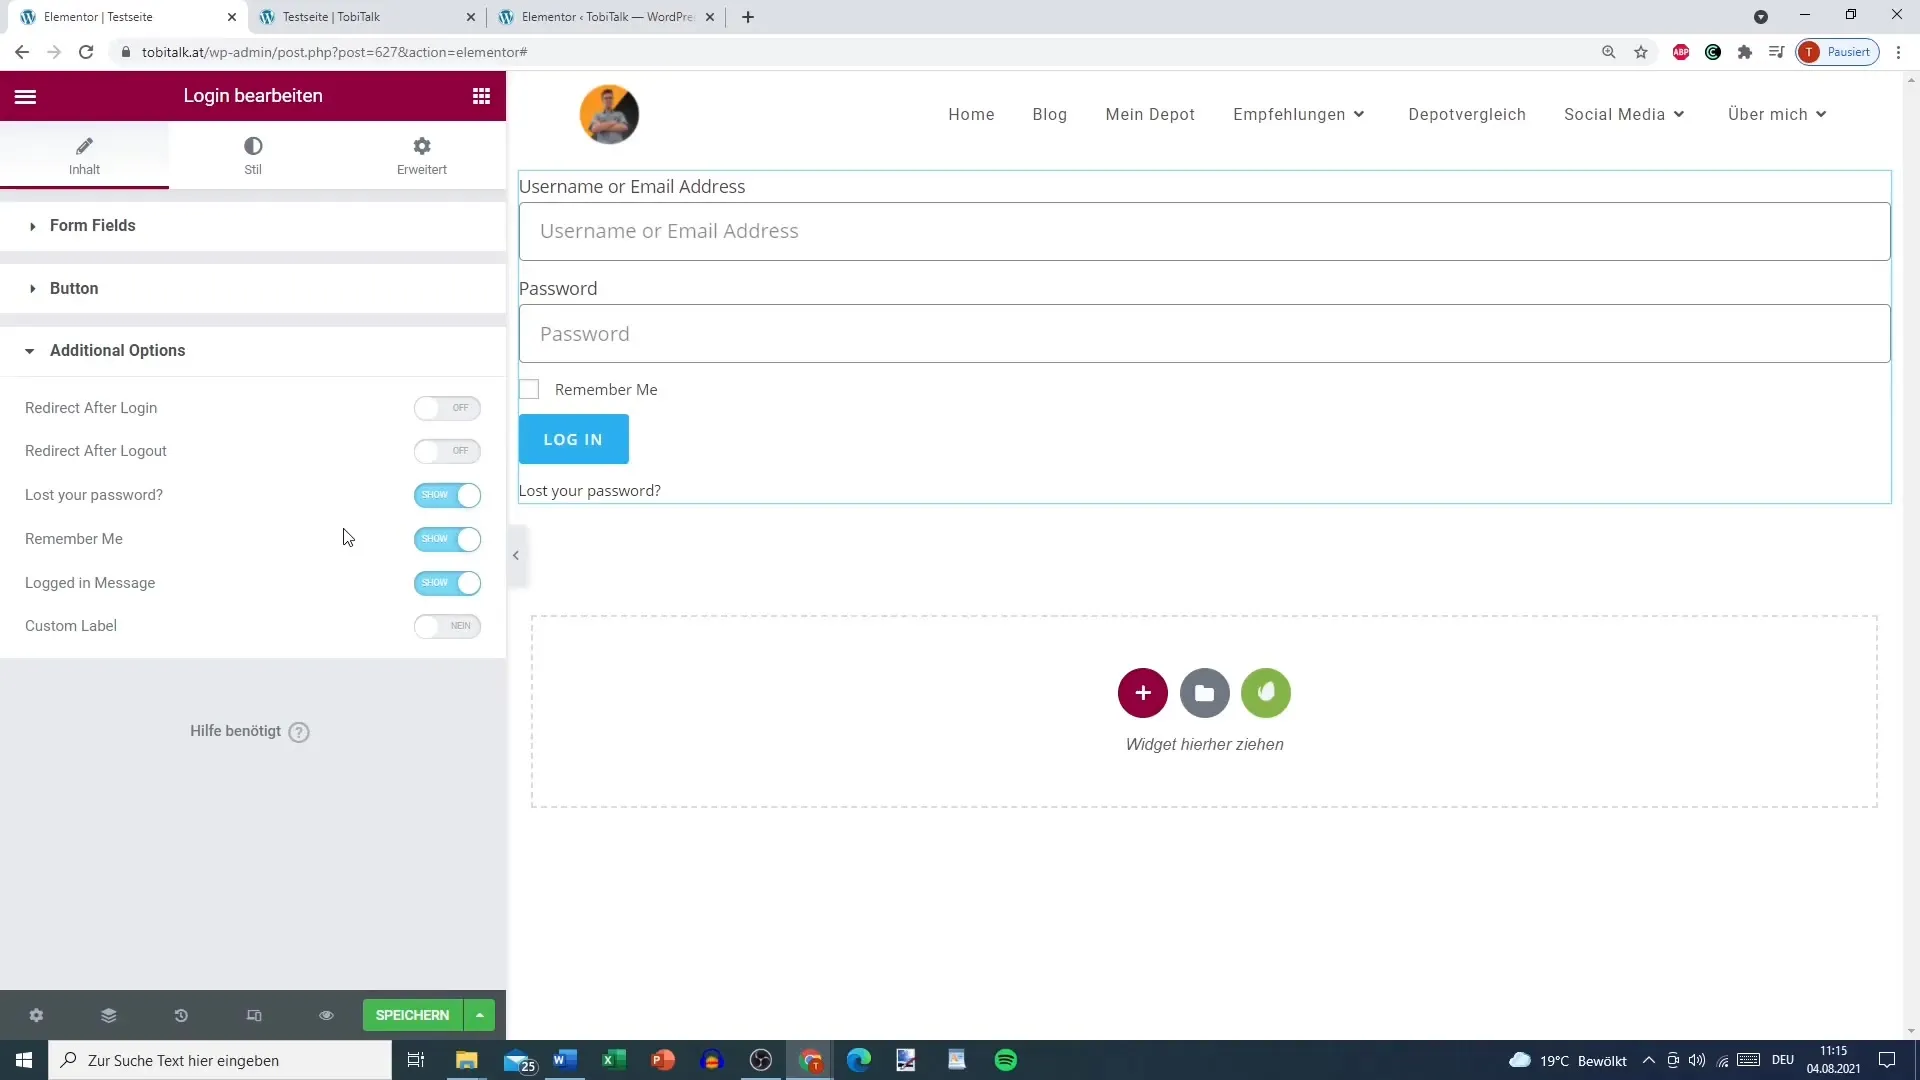Click the Hilfe benötigt link
The width and height of the screenshot is (1920, 1080).
click(236, 731)
